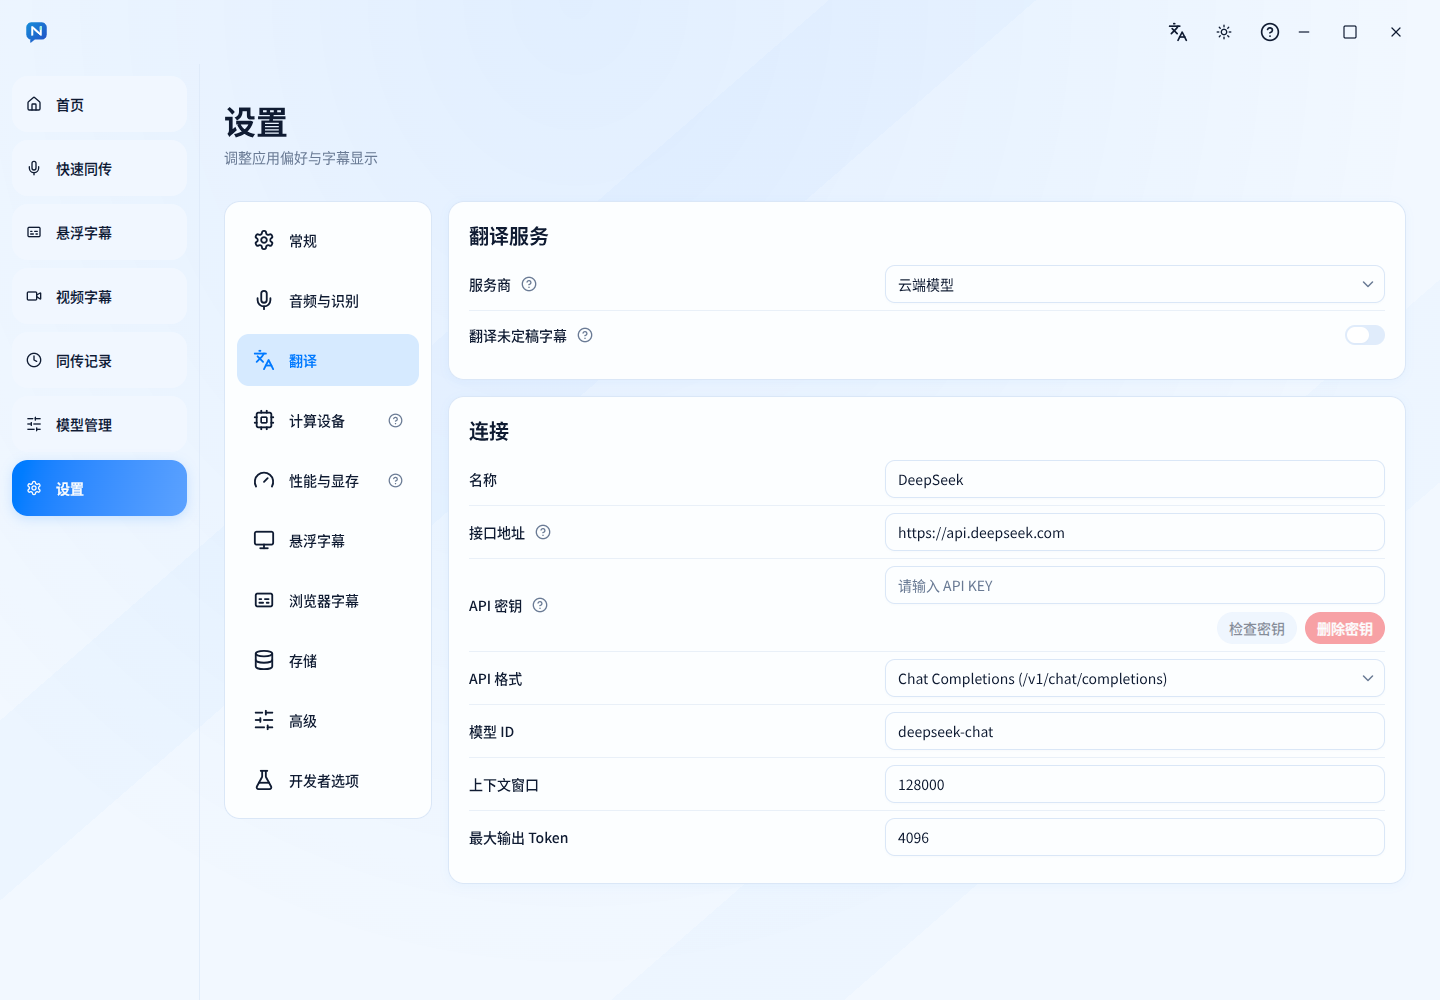
Task: Open 视频字幕 in the sidebar
Action: pyautogui.click(x=99, y=296)
